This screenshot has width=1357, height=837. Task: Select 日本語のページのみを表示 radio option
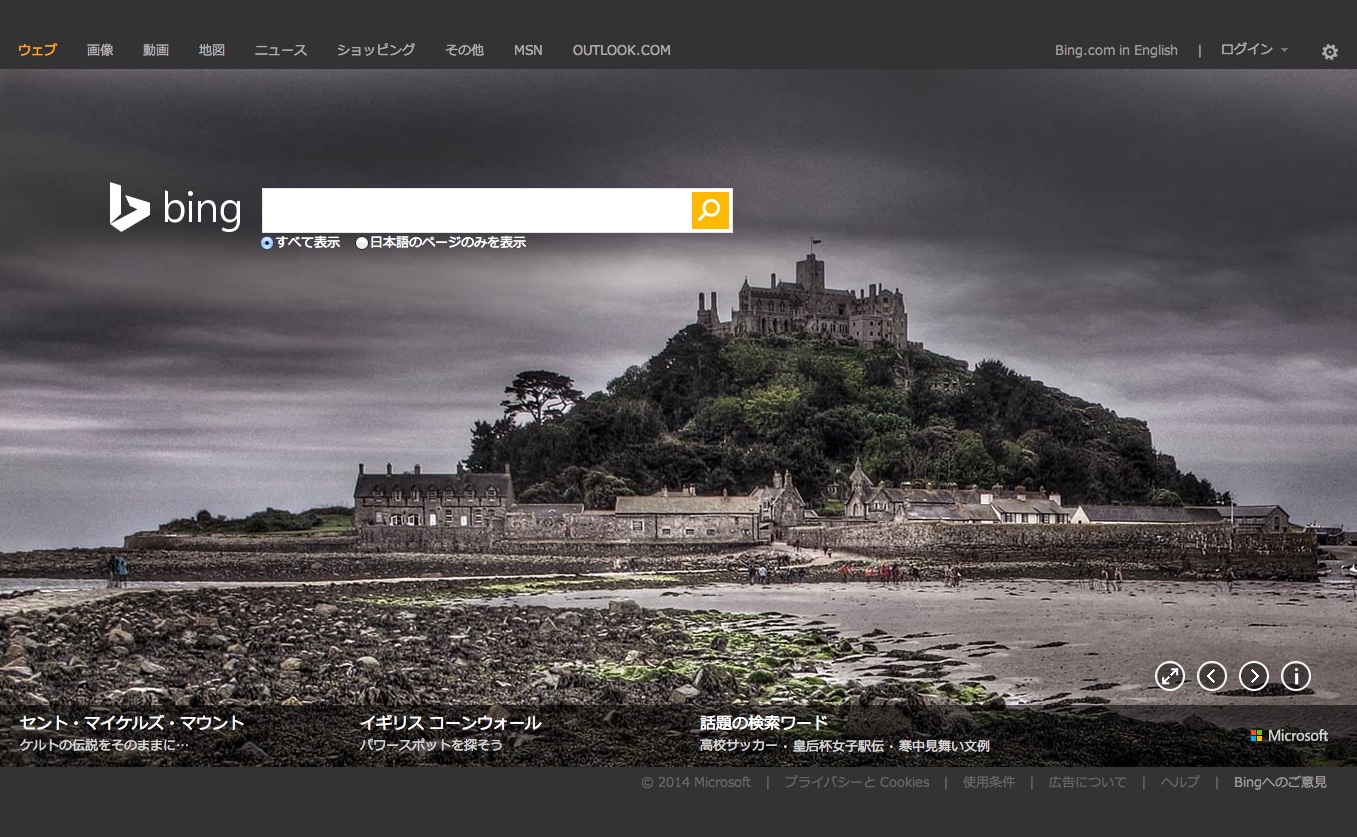tap(362, 243)
